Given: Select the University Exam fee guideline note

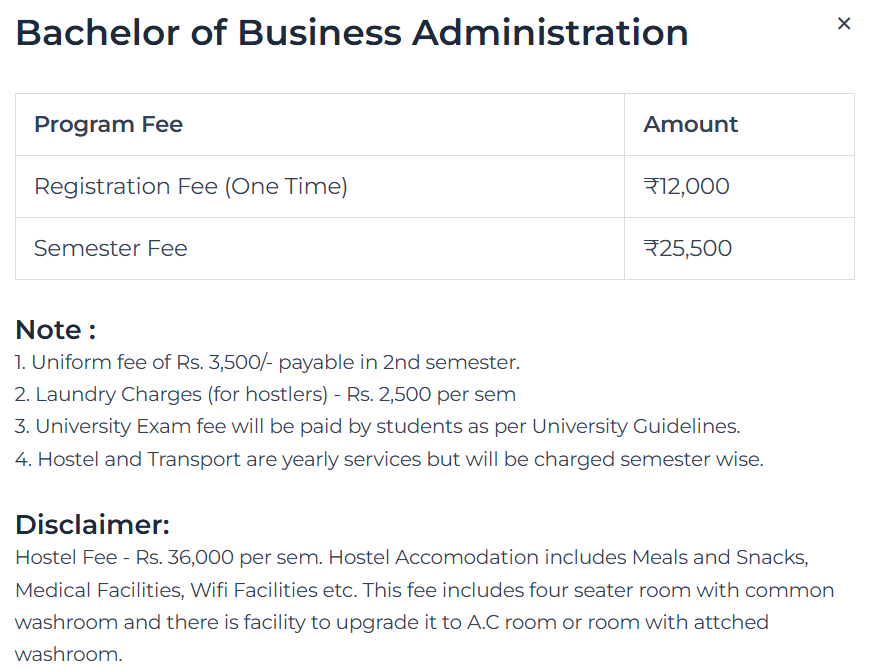Looking at the screenshot, I should (378, 426).
